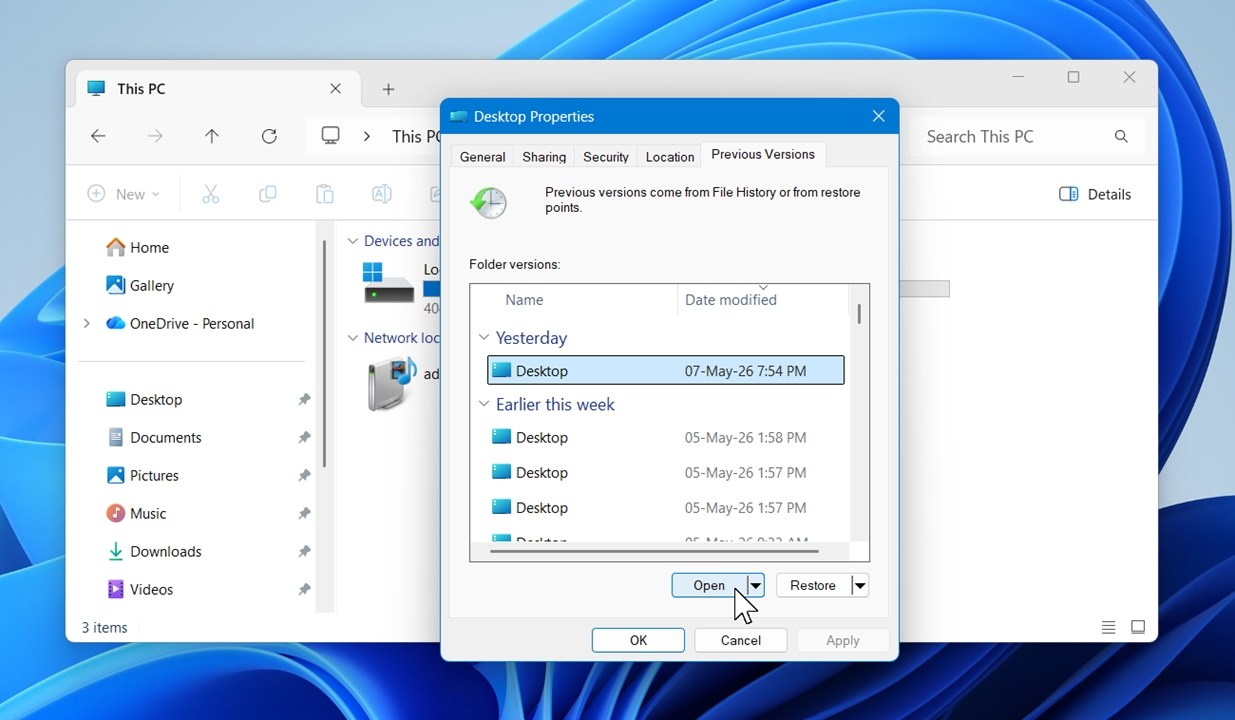
Task: Open Videos in the sidebar
Action: click(140, 589)
